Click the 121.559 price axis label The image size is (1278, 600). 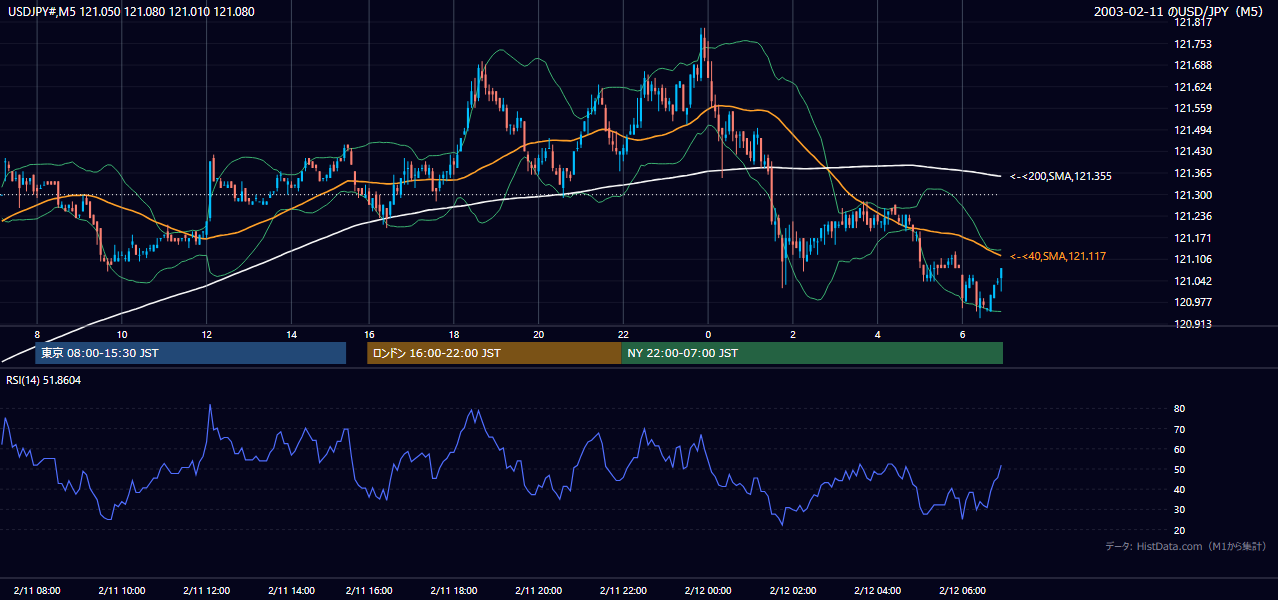(x=1194, y=108)
